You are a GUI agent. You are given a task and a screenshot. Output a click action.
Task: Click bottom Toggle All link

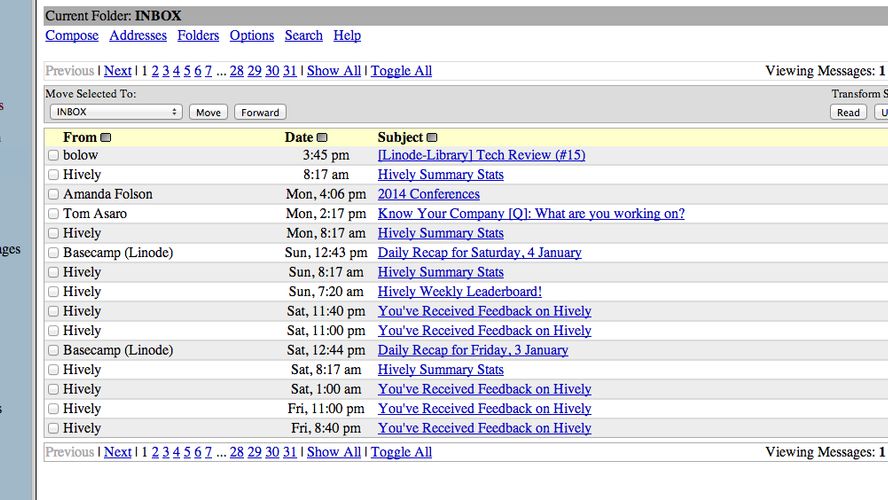tap(402, 452)
